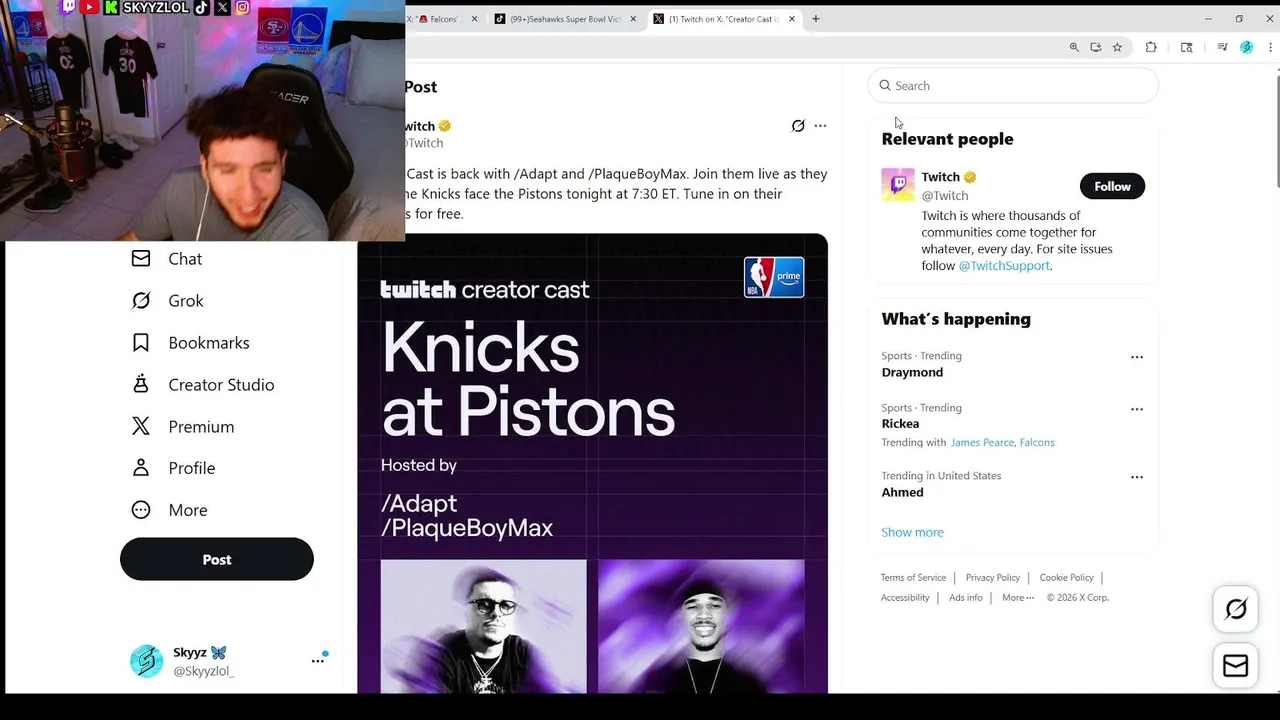Viewport: 1280px width, 720px height.
Task: Open Rickea trend's three-dot options
Action: [x=1137, y=409]
